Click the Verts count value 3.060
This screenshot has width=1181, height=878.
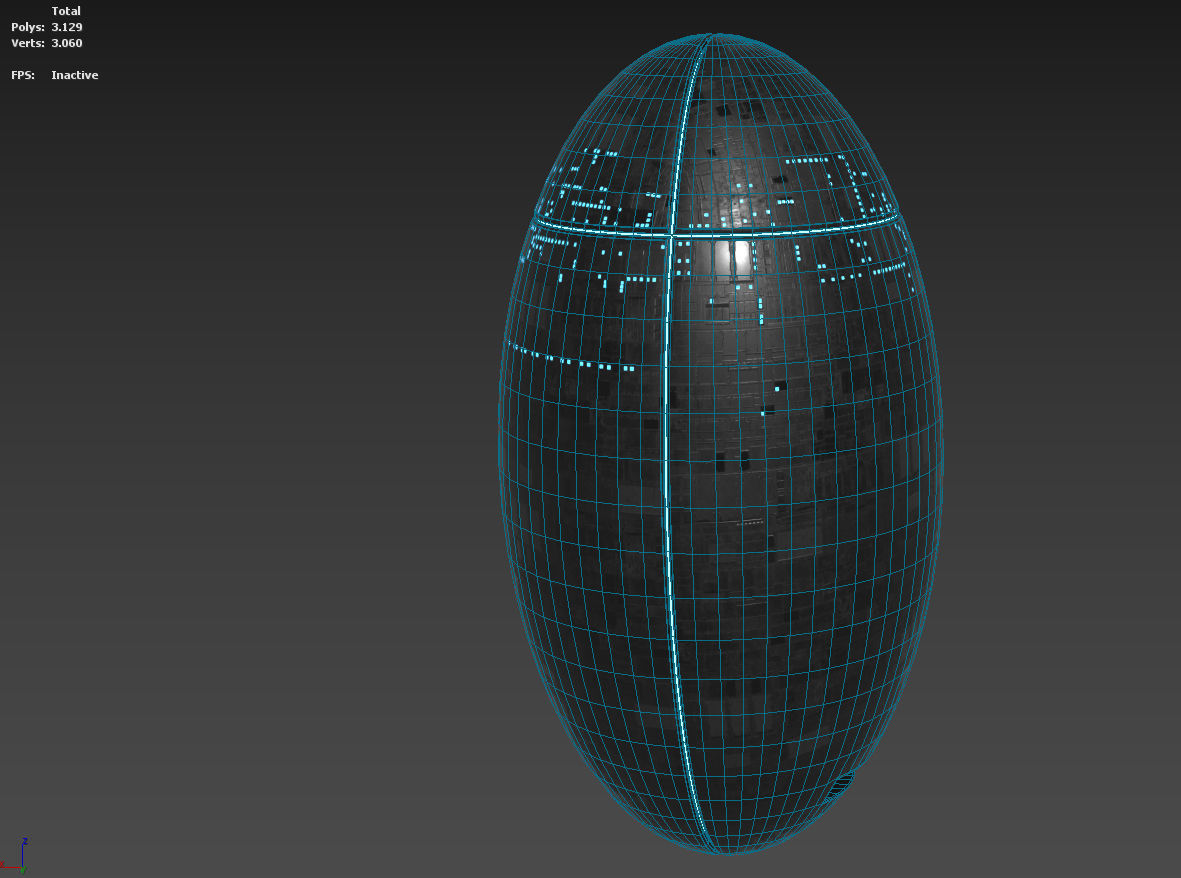click(66, 43)
